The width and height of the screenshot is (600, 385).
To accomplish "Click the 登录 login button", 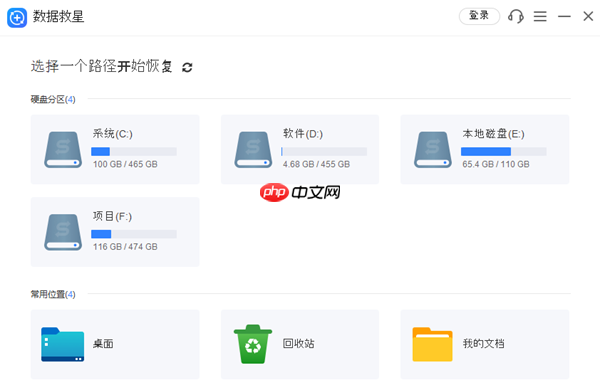I will [479, 16].
